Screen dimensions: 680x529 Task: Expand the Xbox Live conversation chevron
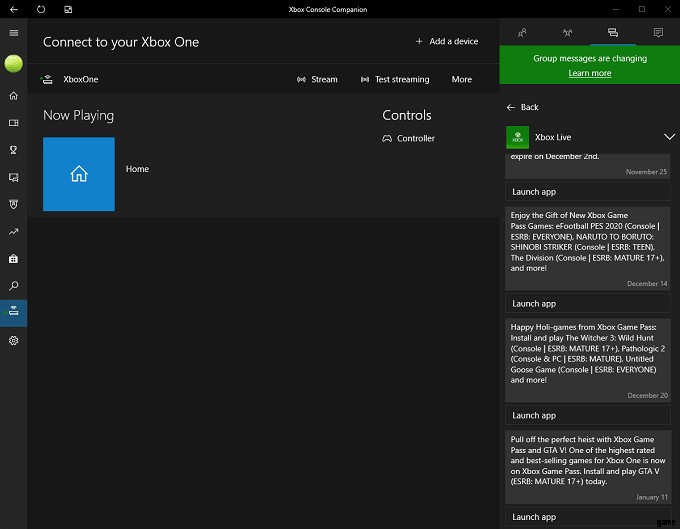click(669, 137)
